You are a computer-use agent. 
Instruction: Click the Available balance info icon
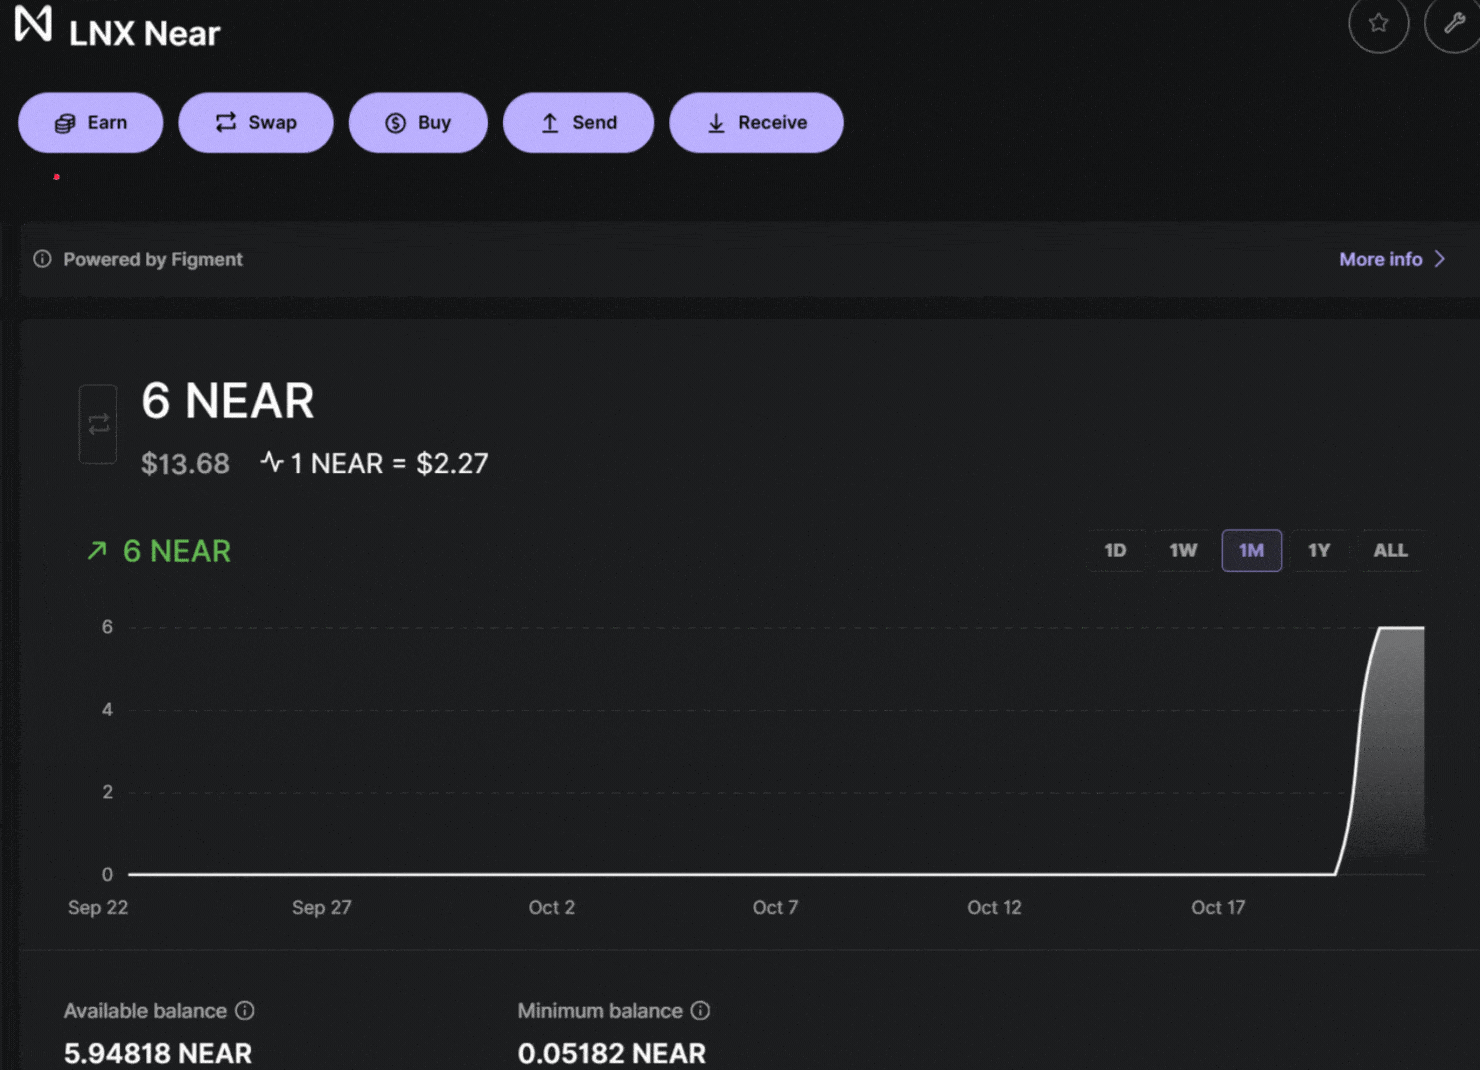coord(245,1011)
